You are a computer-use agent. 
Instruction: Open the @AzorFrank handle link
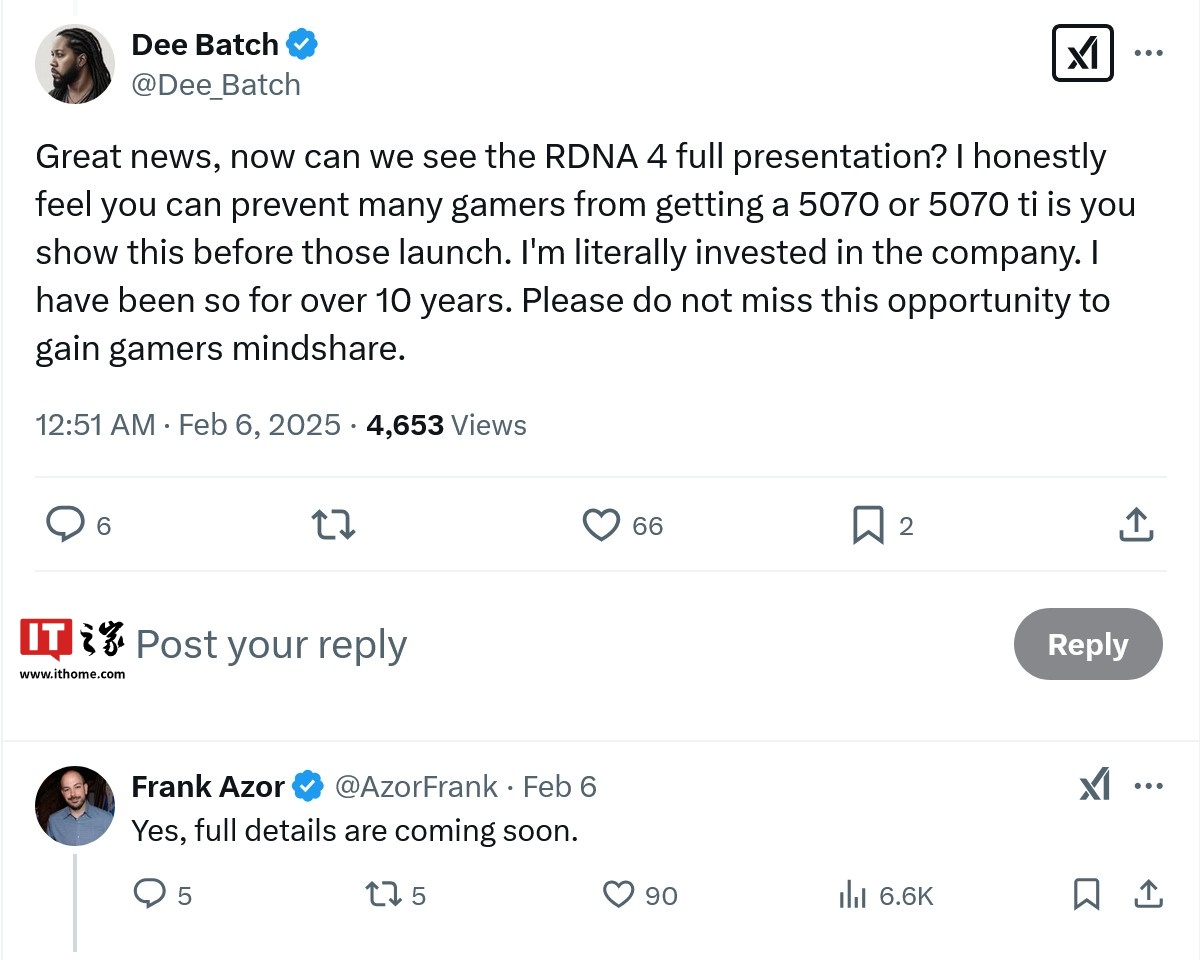coord(415,787)
